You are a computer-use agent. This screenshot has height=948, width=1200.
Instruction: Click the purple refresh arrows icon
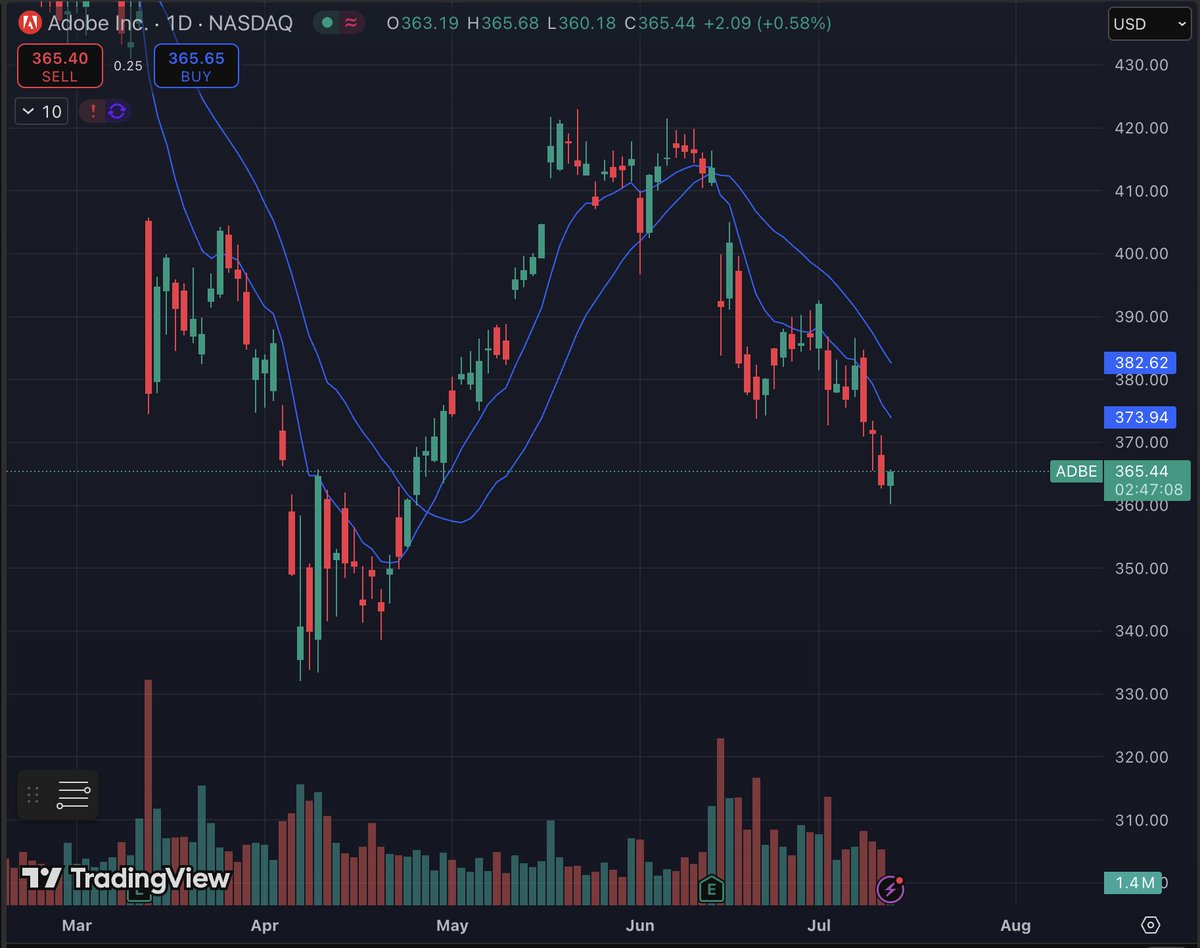point(117,111)
